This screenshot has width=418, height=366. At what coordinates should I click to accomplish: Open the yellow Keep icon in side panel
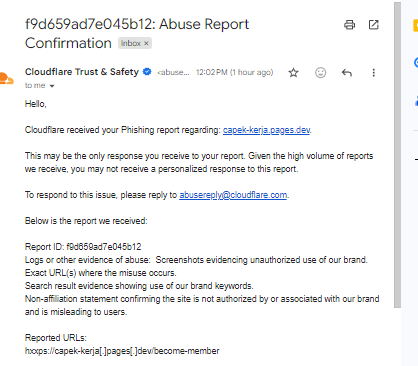(415, 25)
